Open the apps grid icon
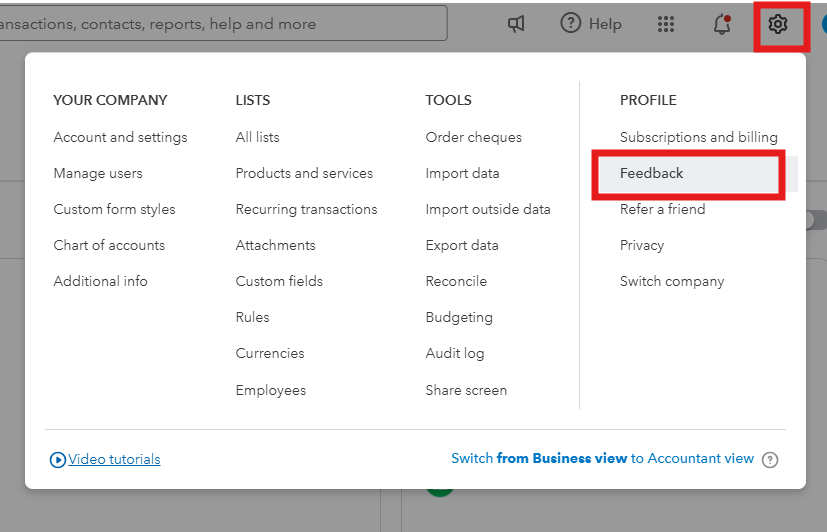 [666, 24]
